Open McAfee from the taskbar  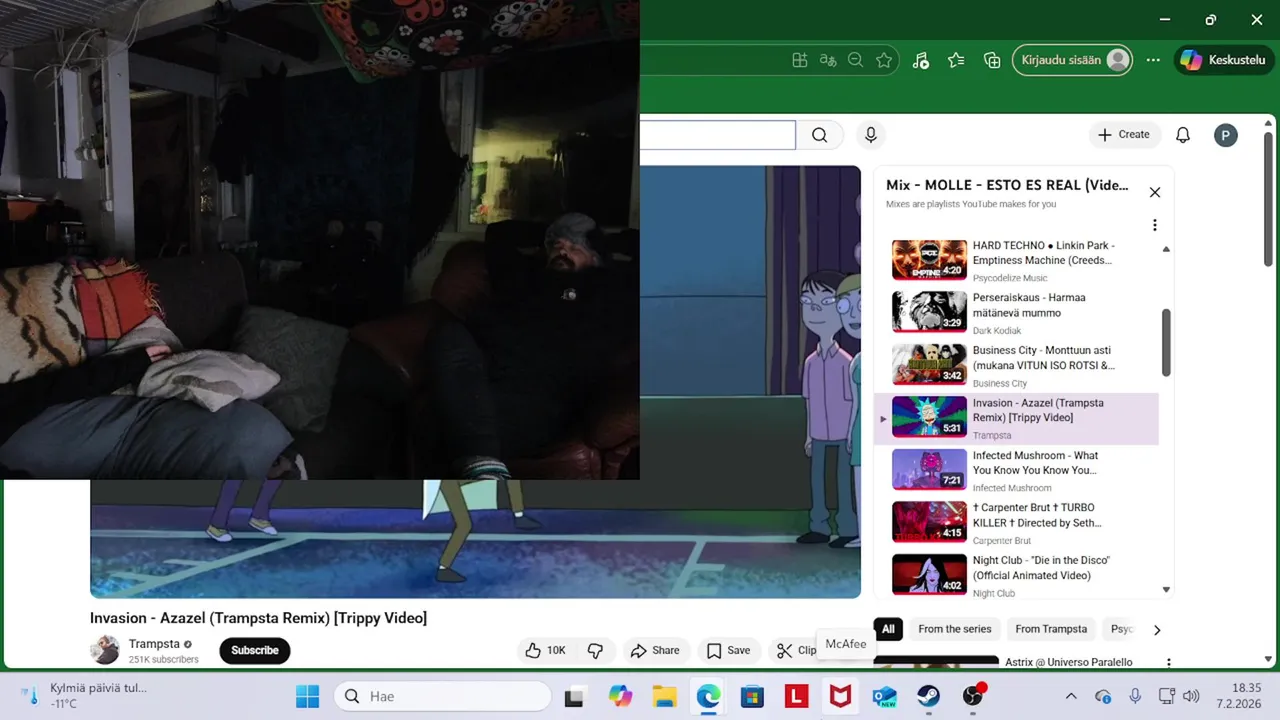tap(840, 696)
